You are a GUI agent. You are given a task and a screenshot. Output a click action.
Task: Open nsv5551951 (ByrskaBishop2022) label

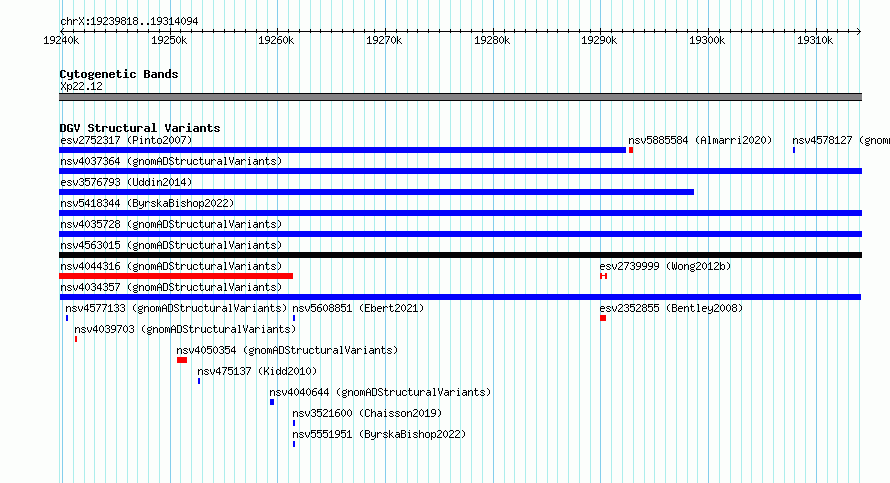pyautogui.click(x=379, y=434)
